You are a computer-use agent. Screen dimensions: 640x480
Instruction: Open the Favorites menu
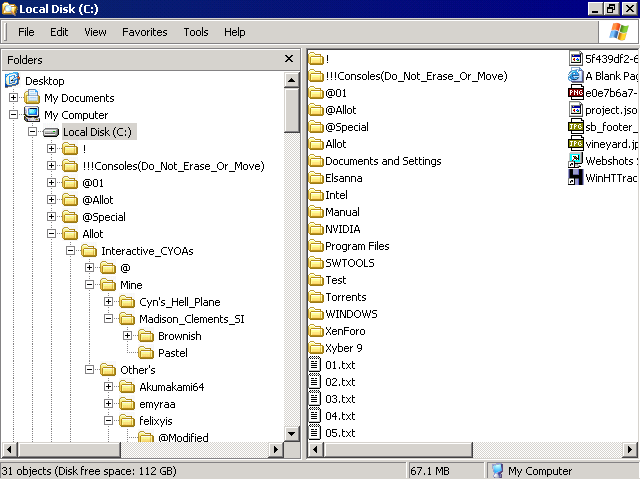(144, 32)
